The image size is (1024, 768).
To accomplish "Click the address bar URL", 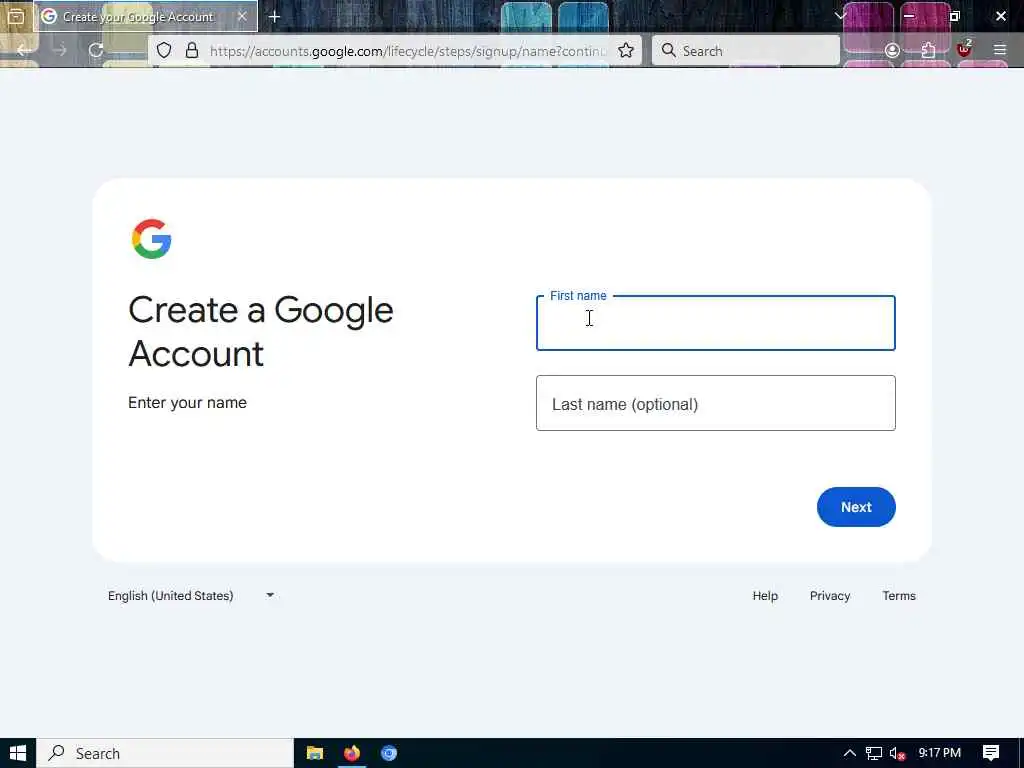I will pos(408,51).
